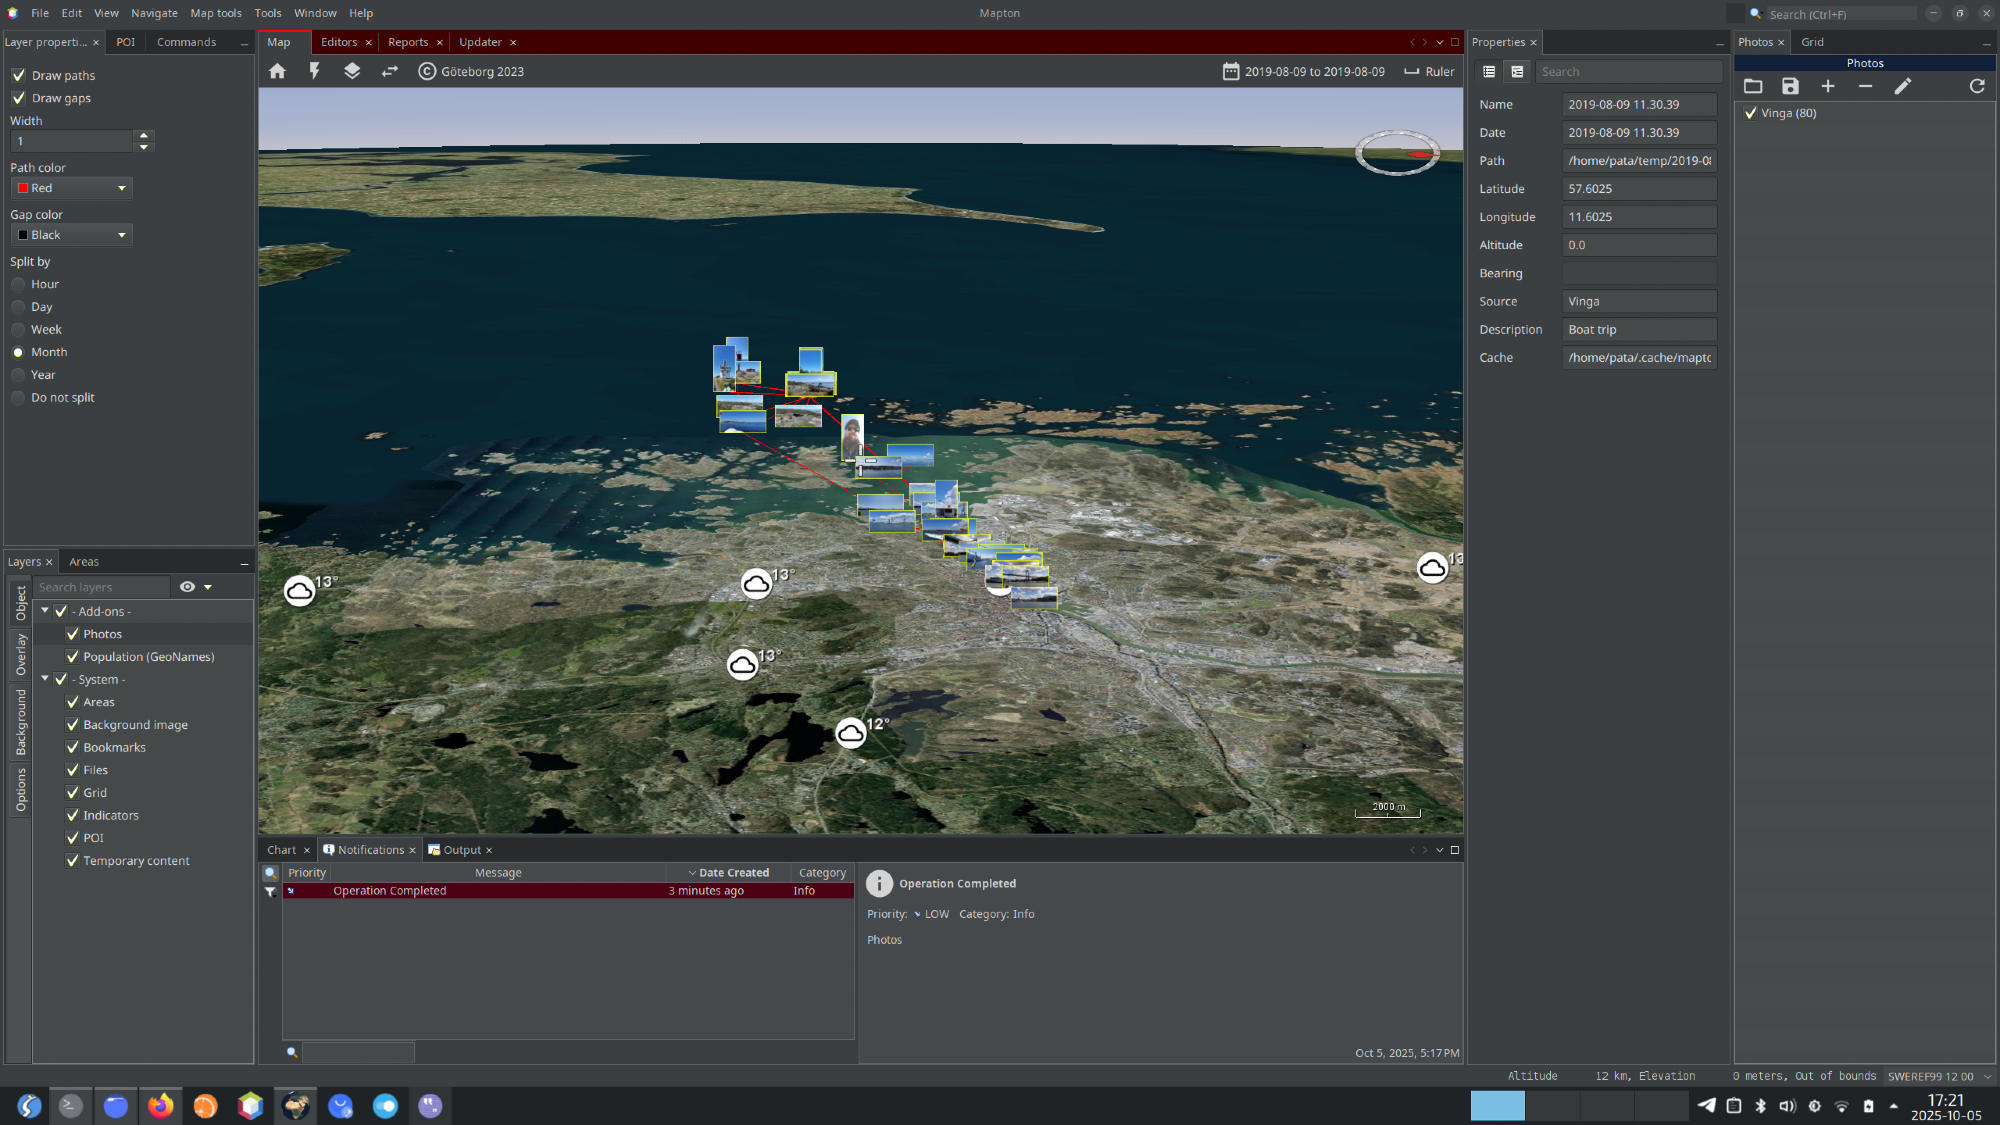Click the lightning bolt icon in the map toolbar
This screenshot has width=2000, height=1125.
click(314, 71)
